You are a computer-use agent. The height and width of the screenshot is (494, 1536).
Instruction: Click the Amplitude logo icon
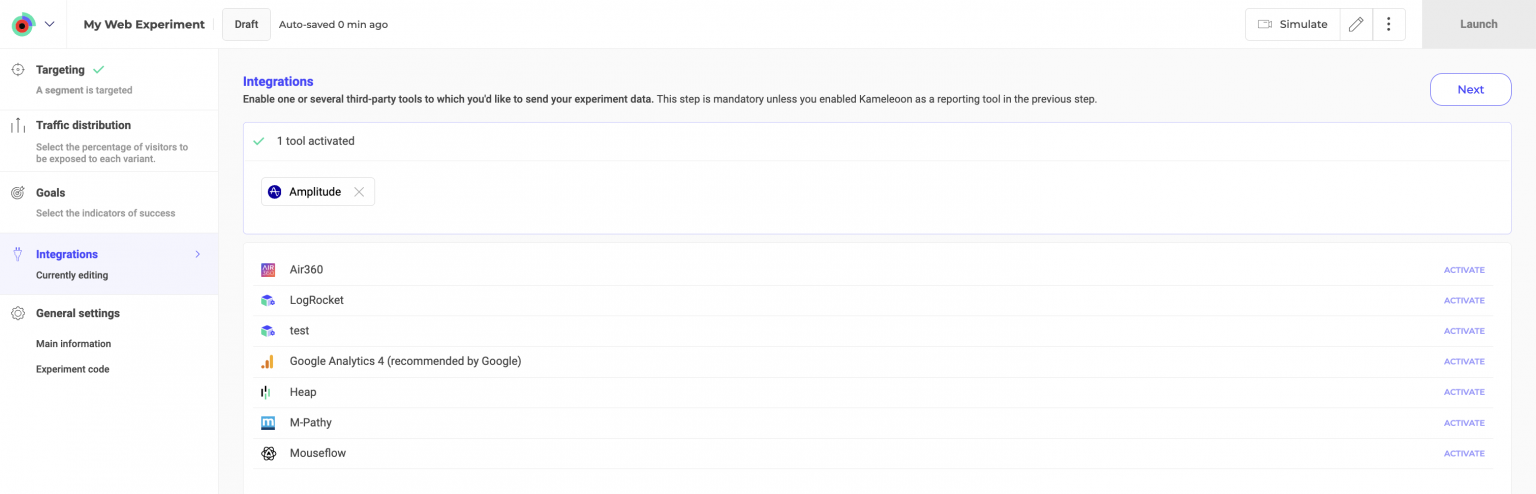pos(275,192)
